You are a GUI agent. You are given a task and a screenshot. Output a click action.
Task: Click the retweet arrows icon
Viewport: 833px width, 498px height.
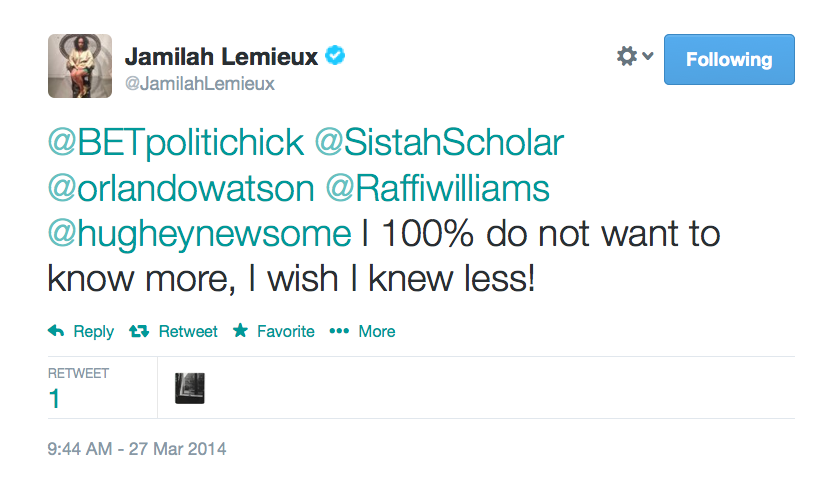[139, 331]
